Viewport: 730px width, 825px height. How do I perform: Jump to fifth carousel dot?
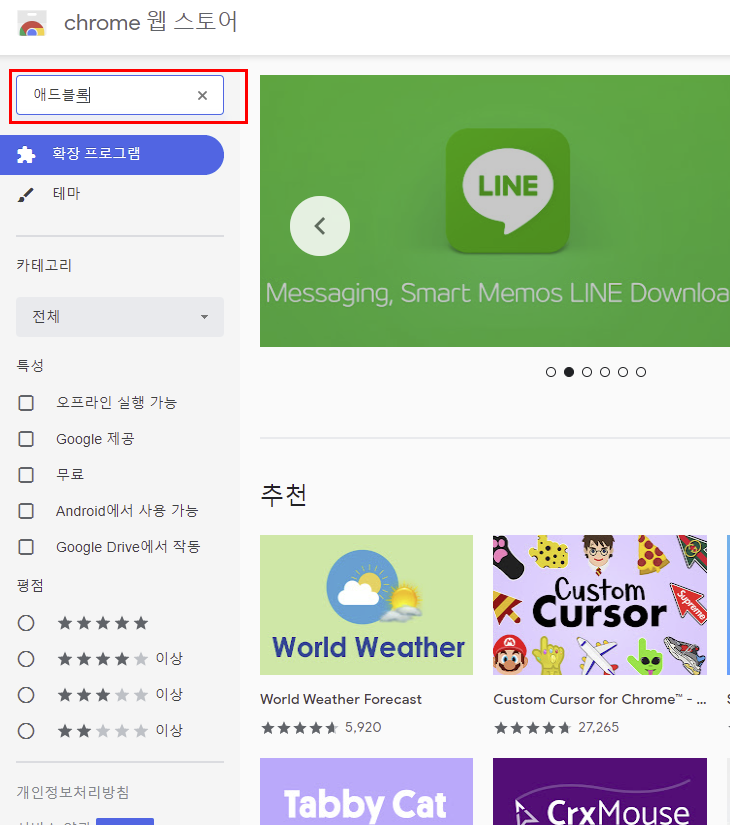point(623,372)
